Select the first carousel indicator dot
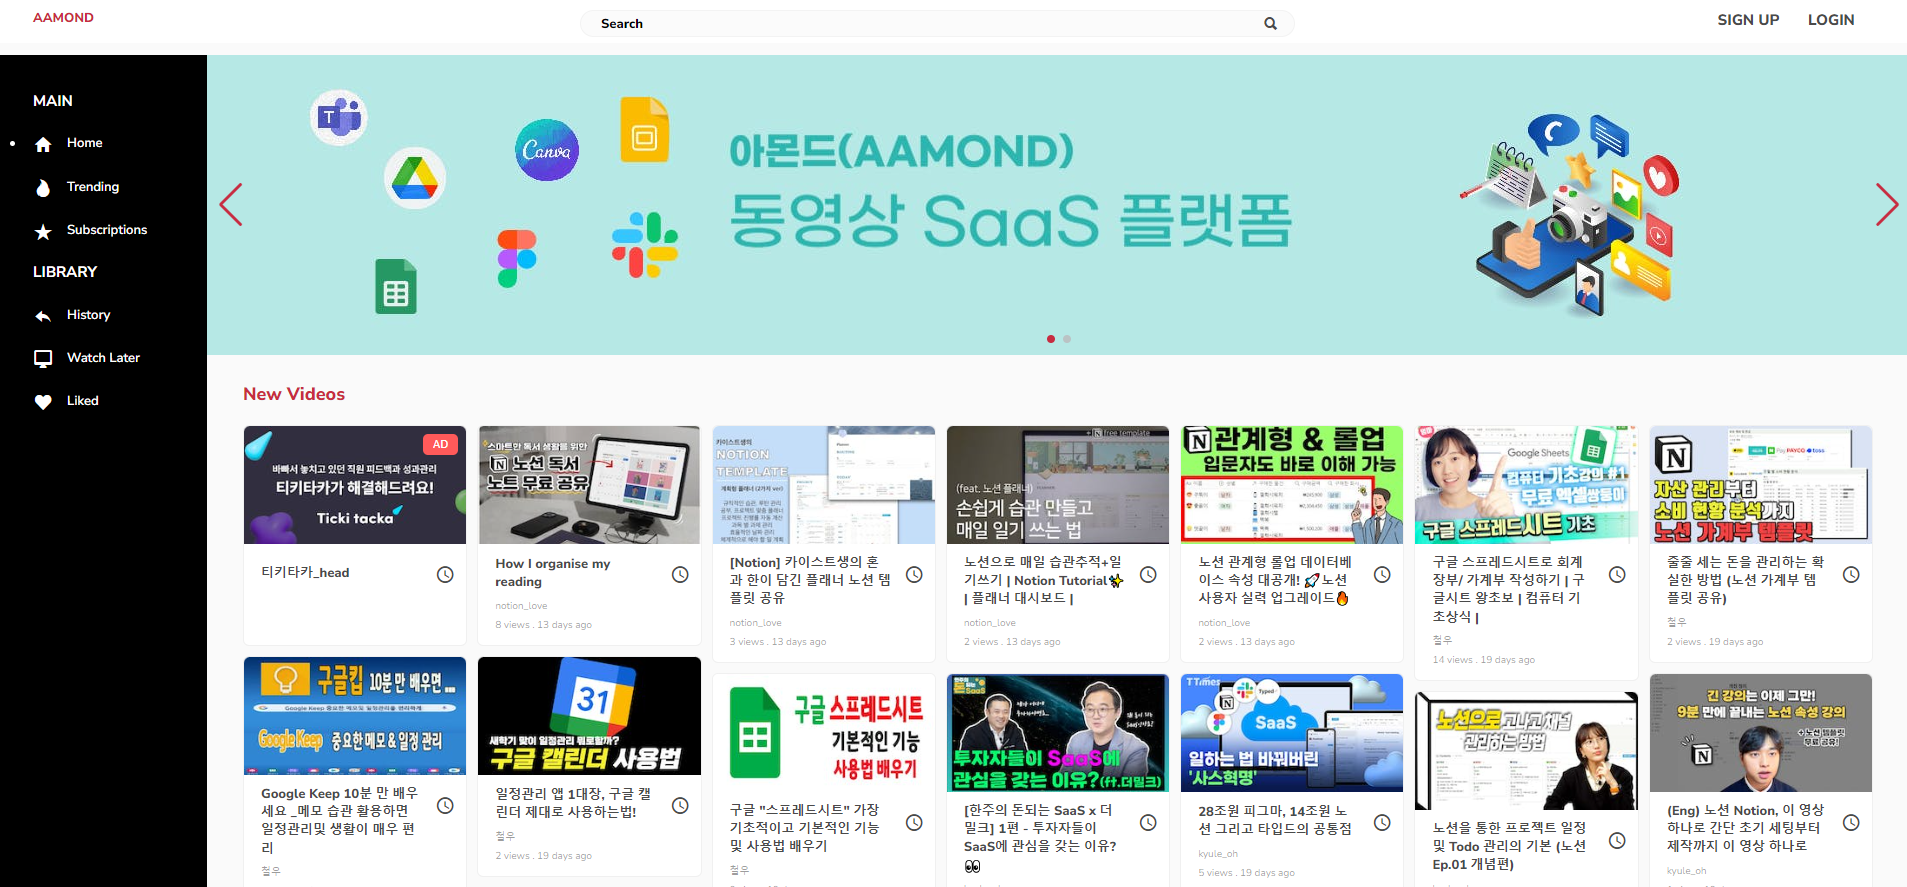The height and width of the screenshot is (887, 1907). click(1050, 339)
